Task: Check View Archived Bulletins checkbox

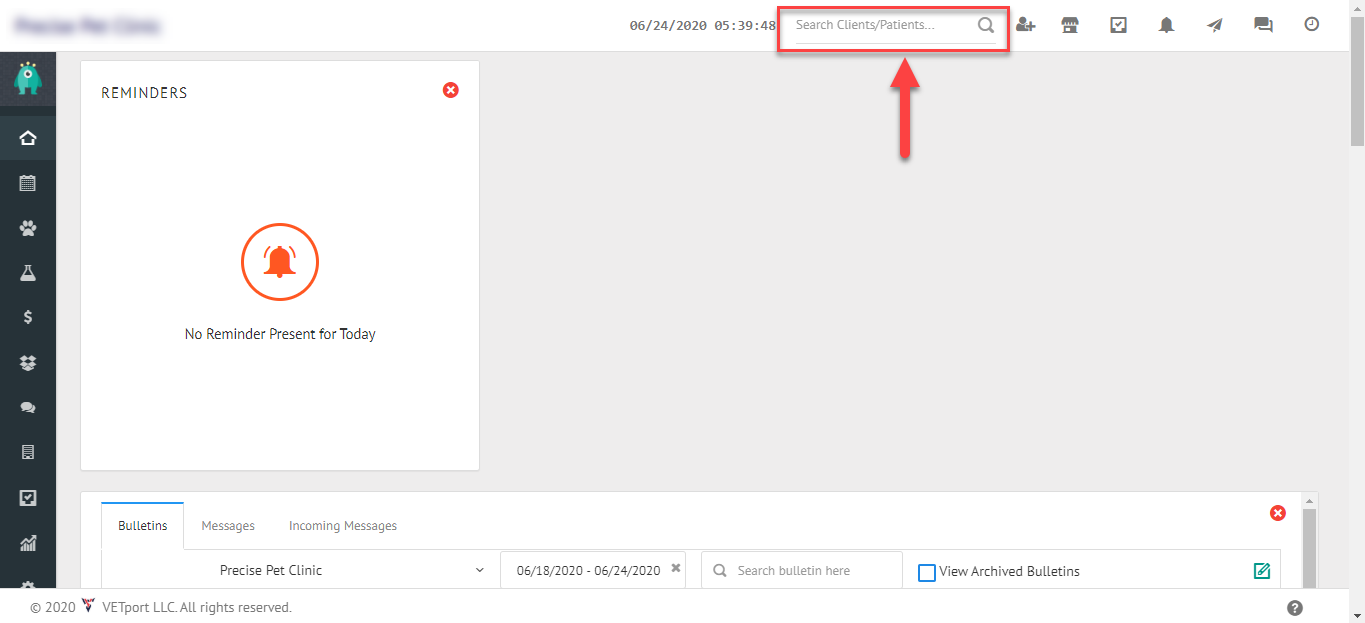Action: (927, 572)
